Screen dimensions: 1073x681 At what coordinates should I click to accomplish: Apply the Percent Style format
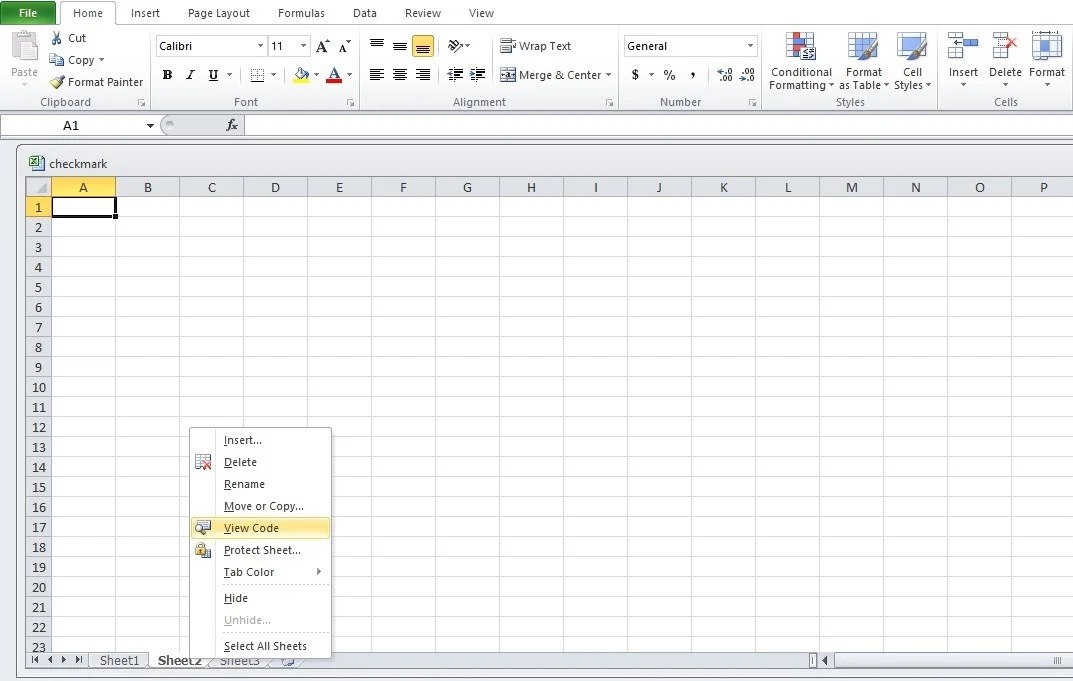click(668, 74)
